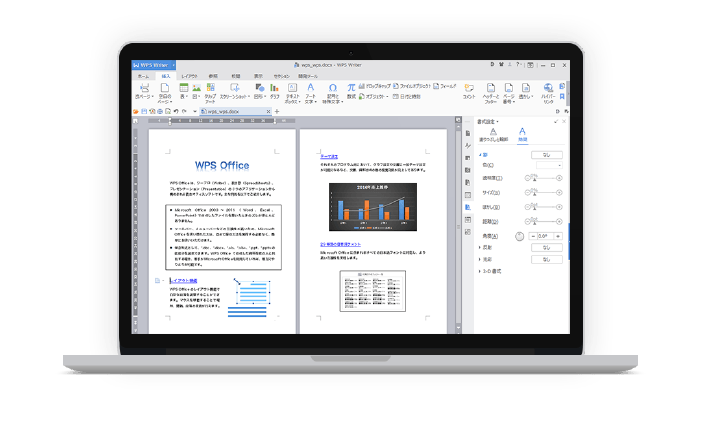The width and height of the screenshot is (701, 421).
Task: Switch to the 表示 ribbon tab
Action: pyautogui.click(x=258, y=76)
